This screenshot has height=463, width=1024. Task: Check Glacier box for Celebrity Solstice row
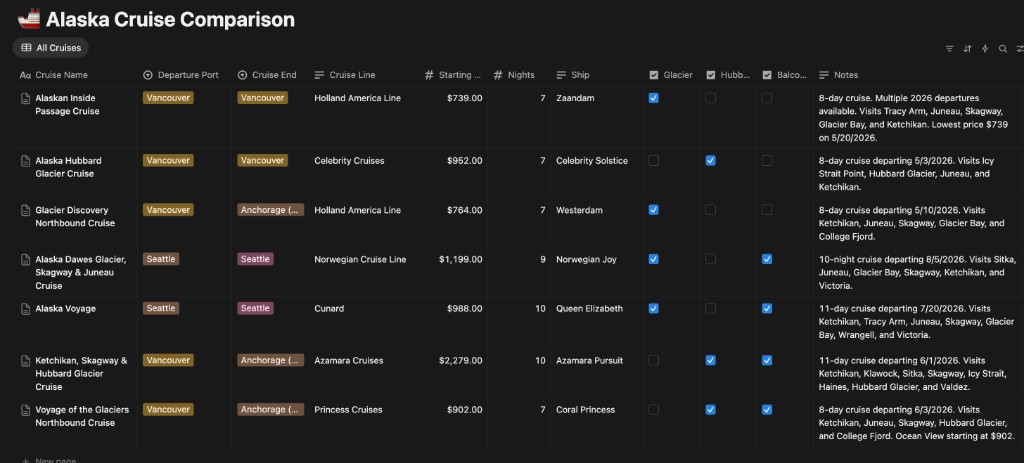654,161
